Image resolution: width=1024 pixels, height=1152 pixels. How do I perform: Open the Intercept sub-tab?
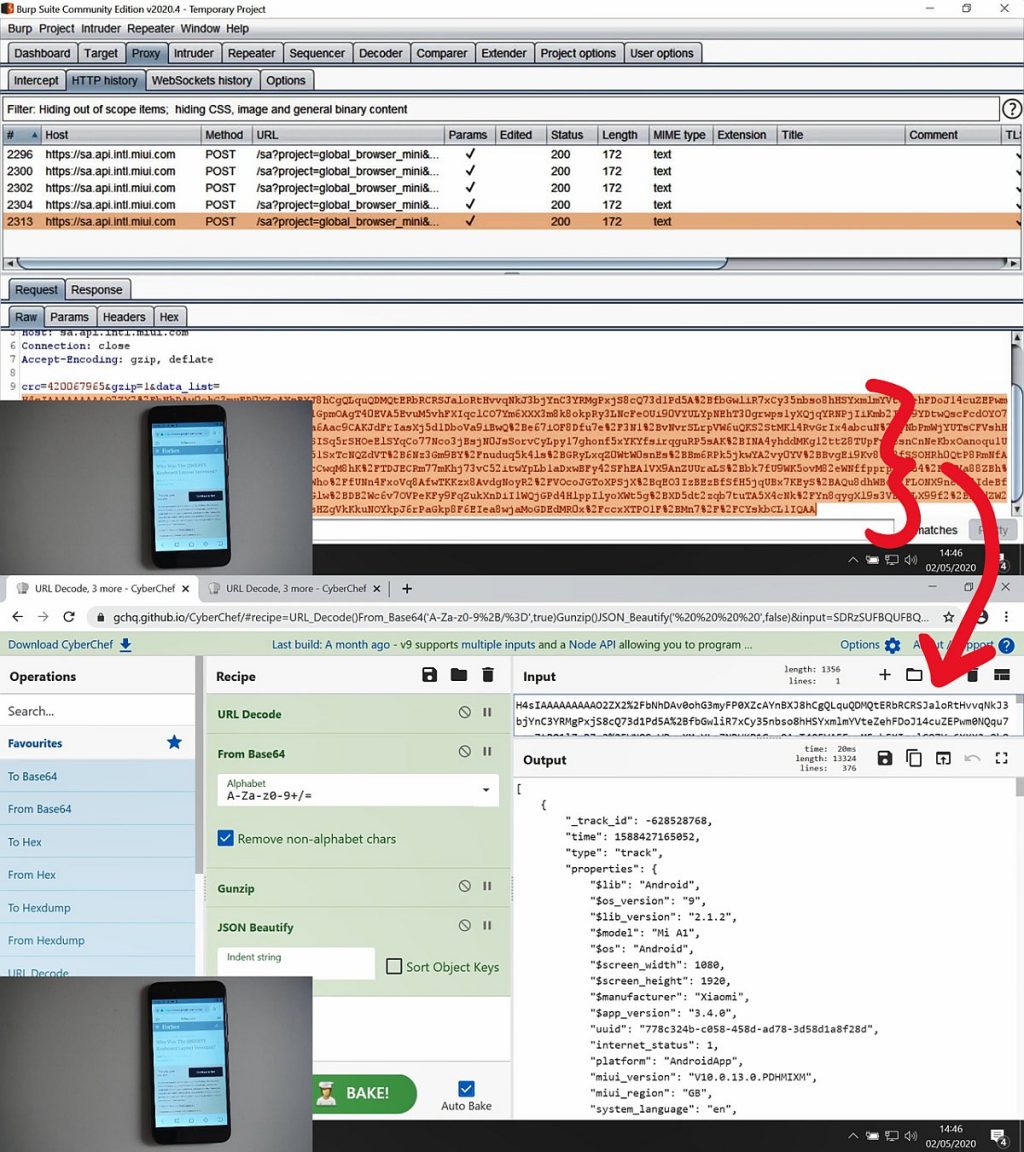coord(36,80)
